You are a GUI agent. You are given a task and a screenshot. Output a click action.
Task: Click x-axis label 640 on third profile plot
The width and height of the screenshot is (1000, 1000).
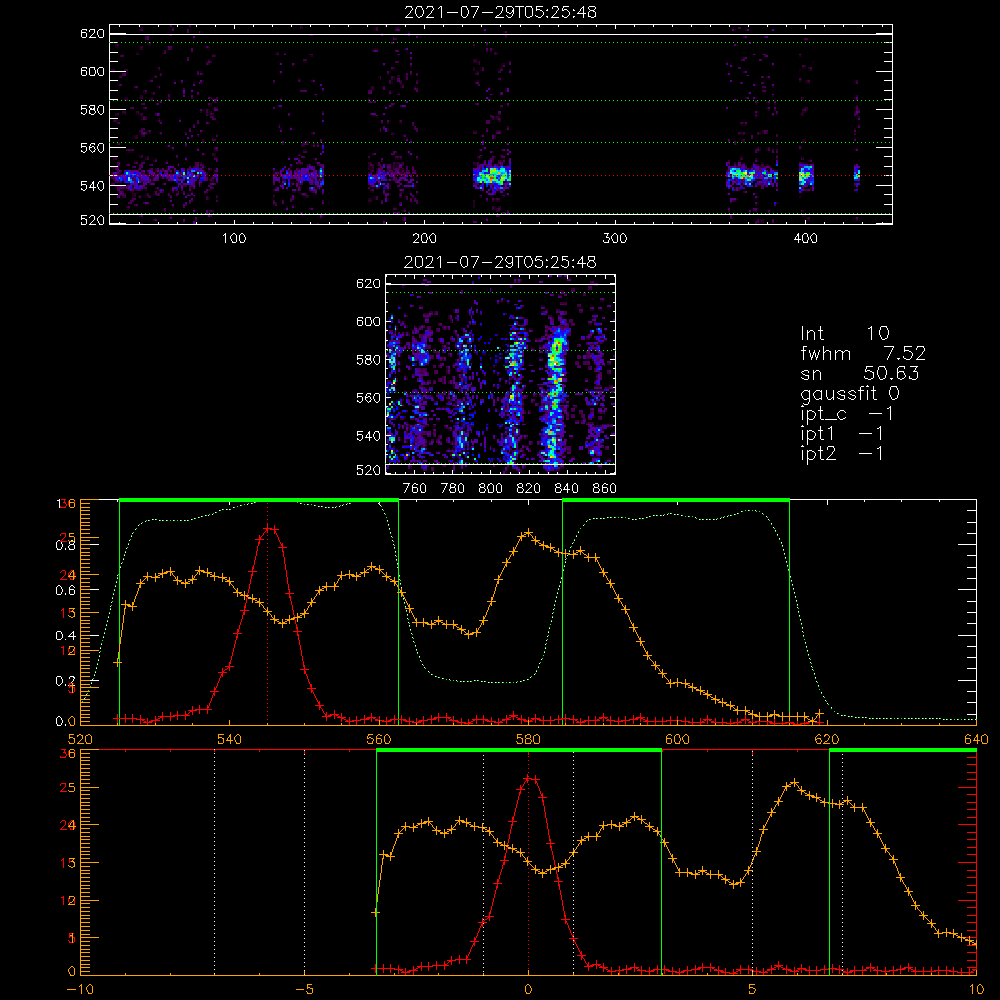976,739
